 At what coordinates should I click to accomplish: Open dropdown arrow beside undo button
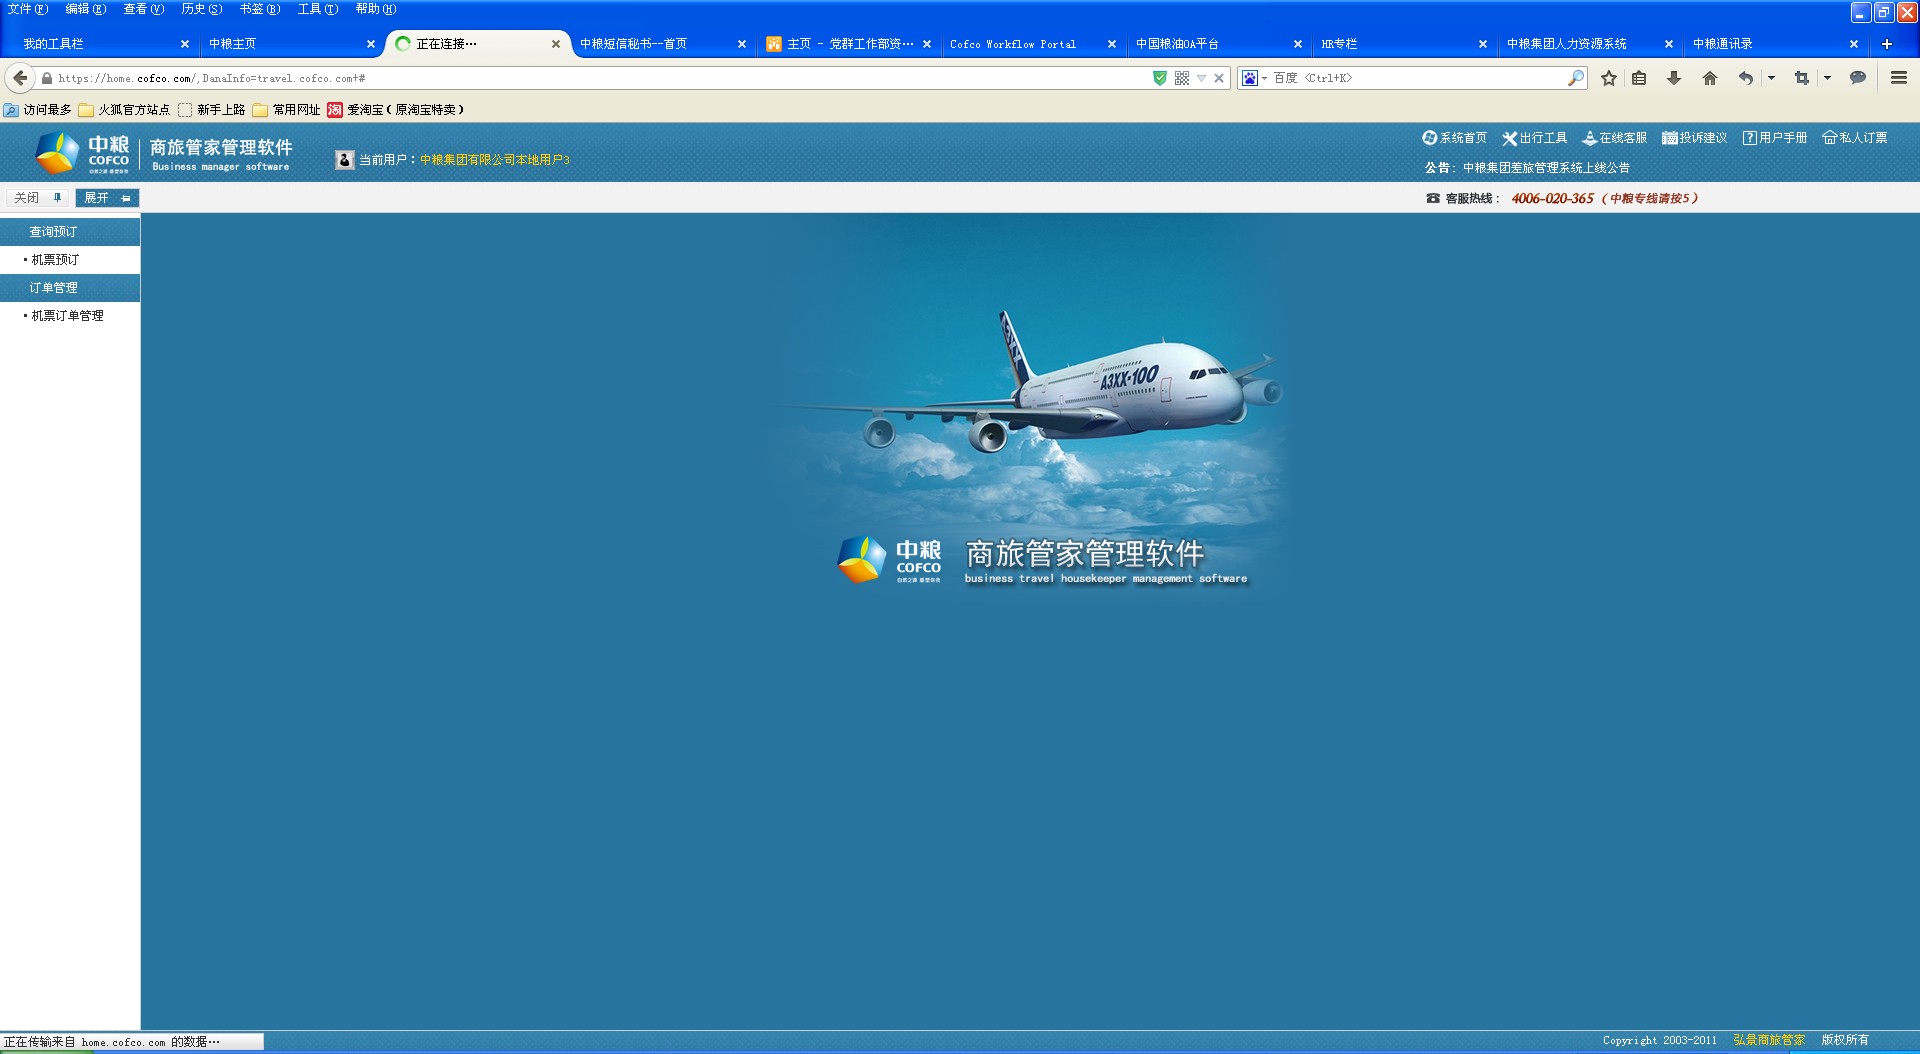coord(1771,78)
